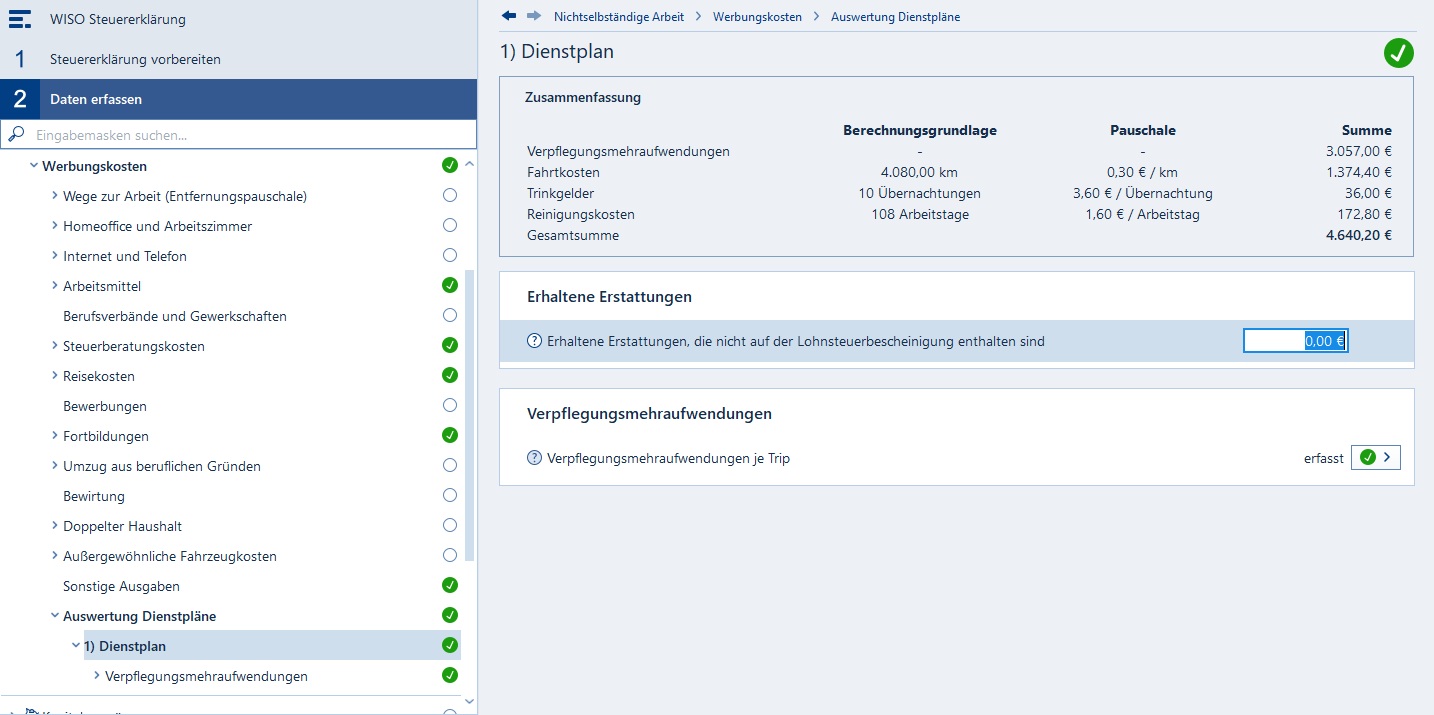Click the sidebar tree vertical scrollbar
Image resolution: width=1434 pixels, height=715 pixels.
click(x=470, y=416)
